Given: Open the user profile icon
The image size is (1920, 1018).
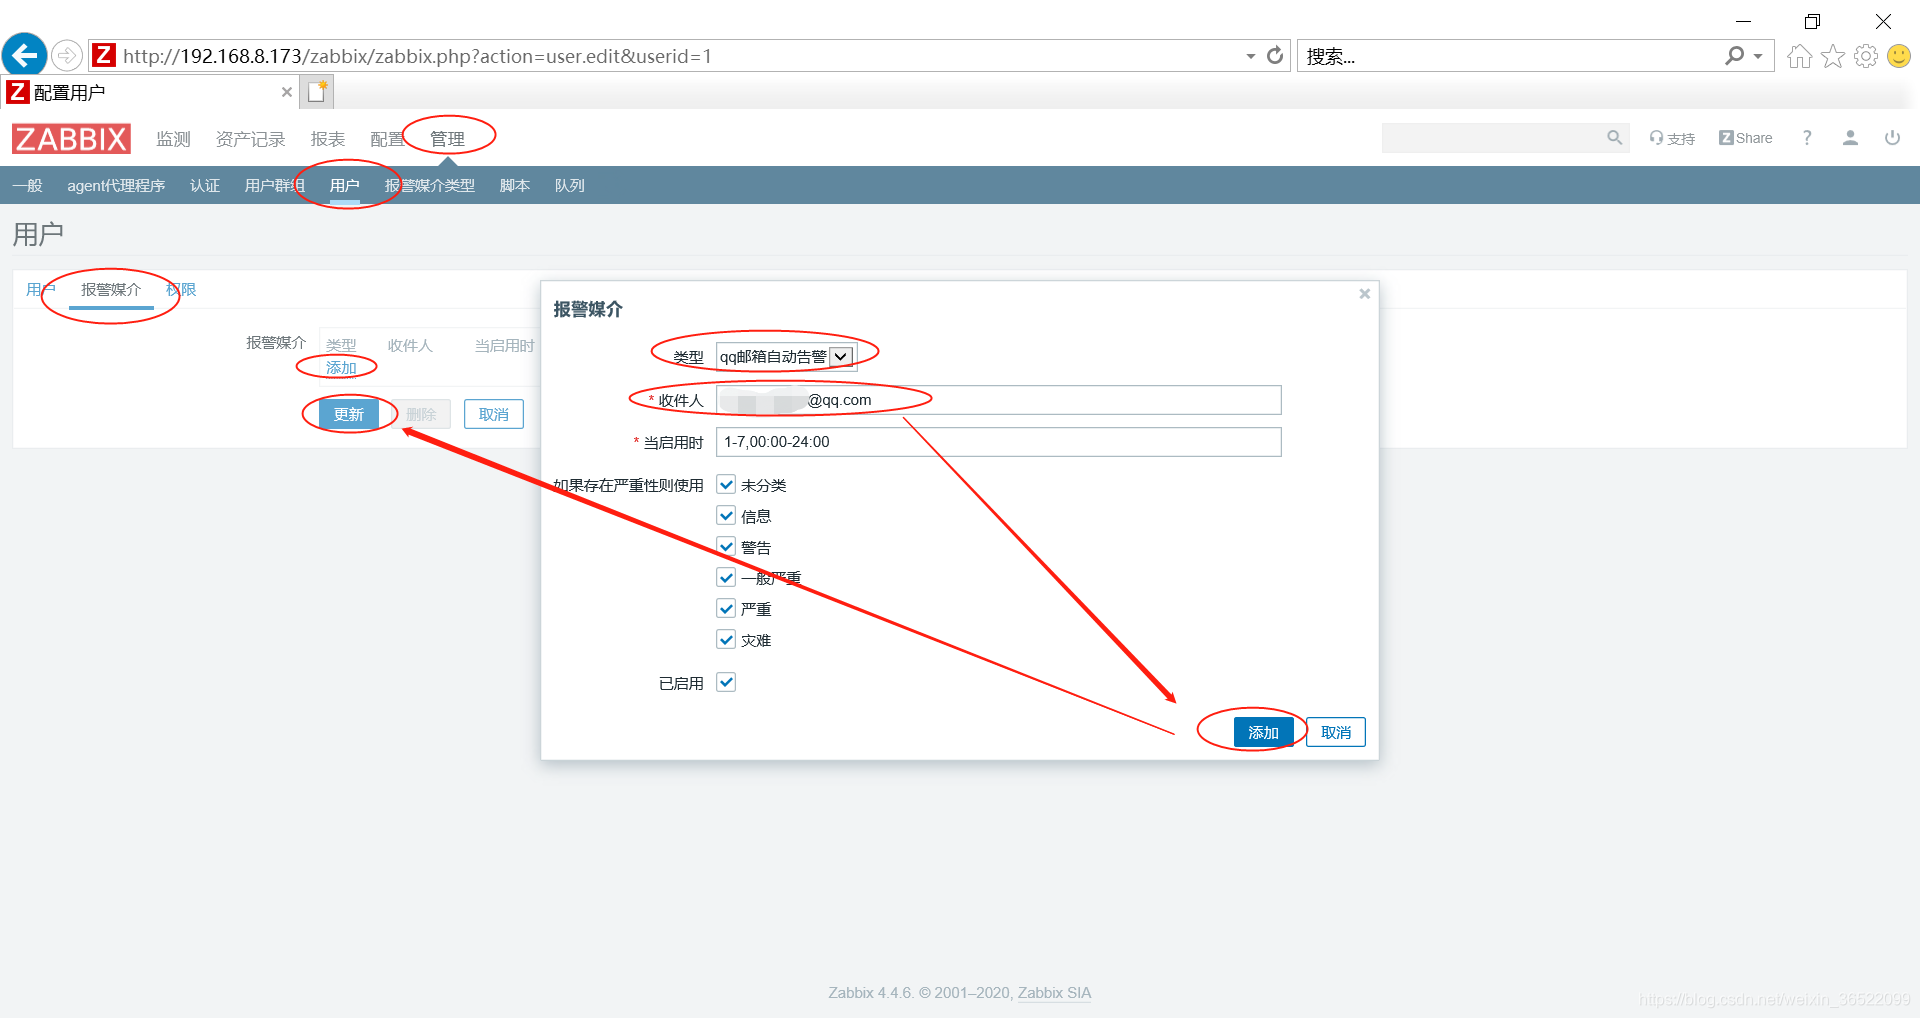Looking at the screenshot, I should [x=1850, y=138].
